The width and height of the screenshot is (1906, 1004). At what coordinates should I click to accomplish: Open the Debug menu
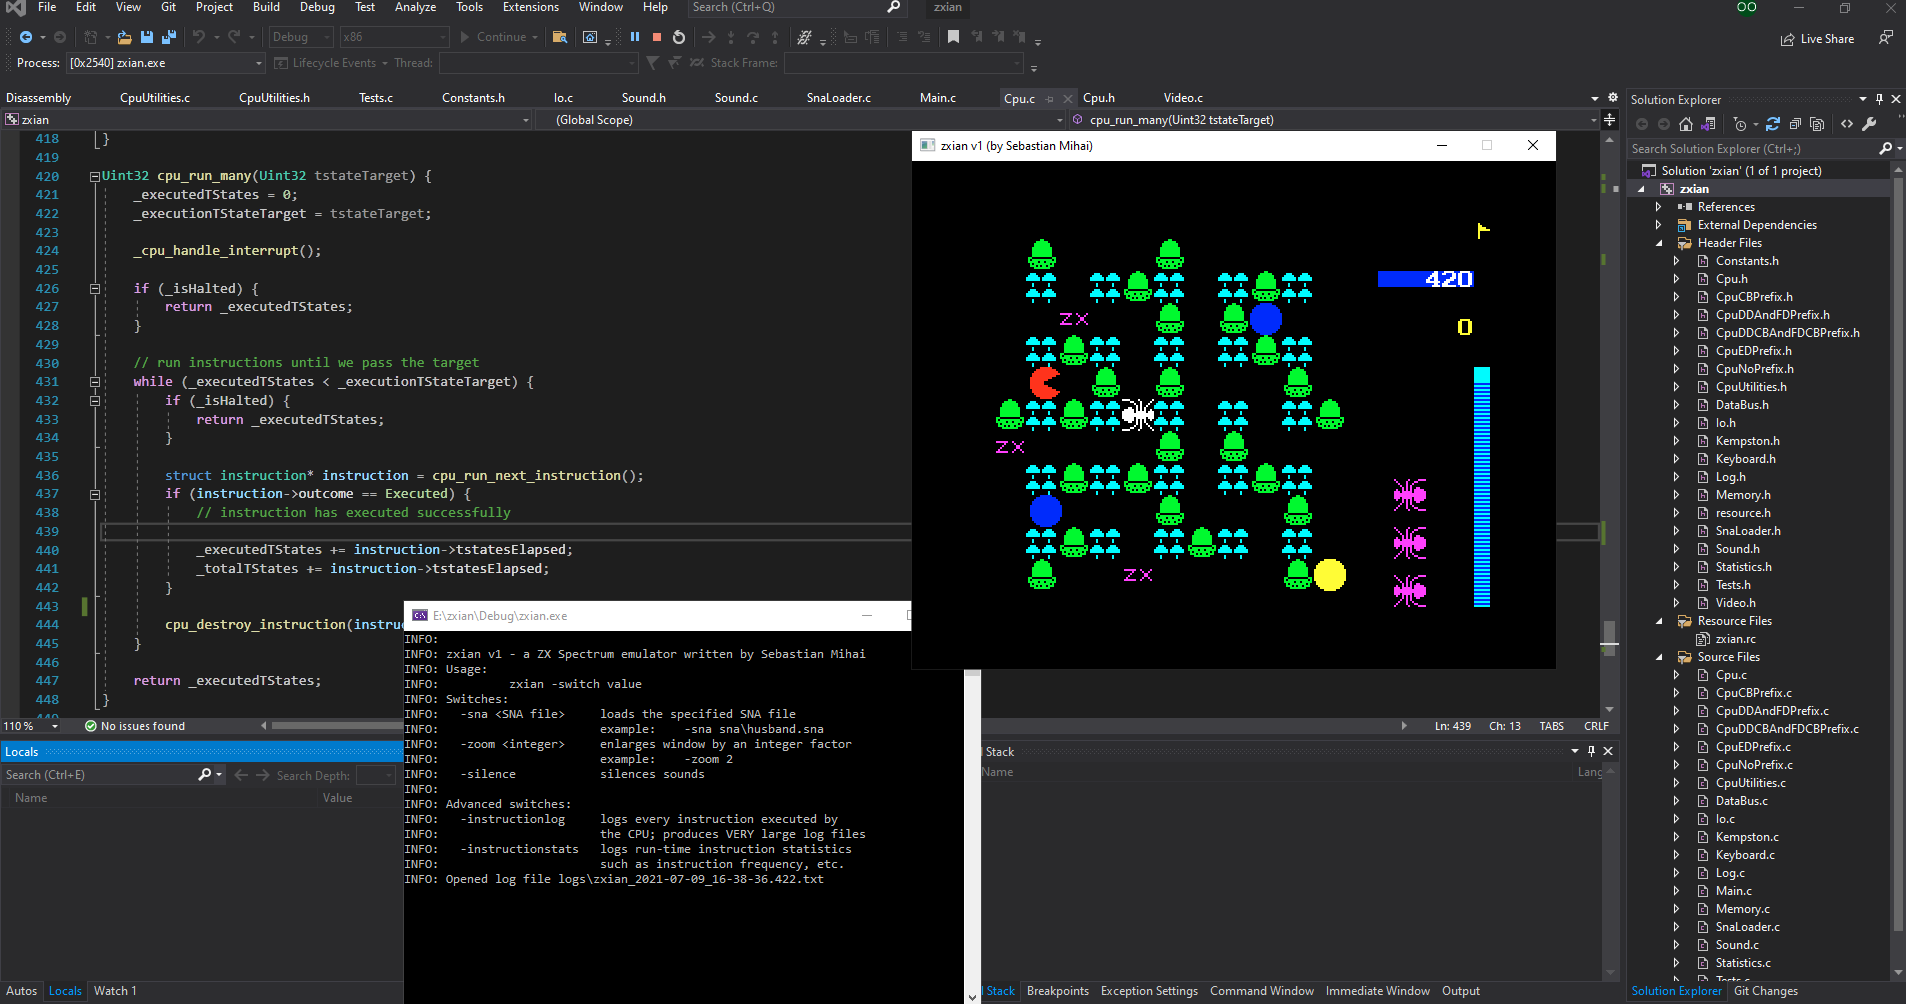point(317,7)
